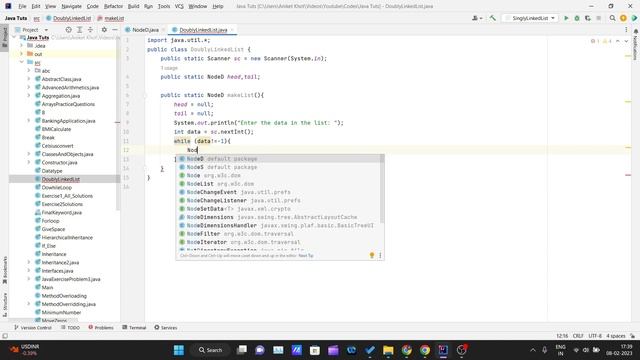Collapse the src folder
This screenshot has height=360, width=640.
tap(22, 62)
